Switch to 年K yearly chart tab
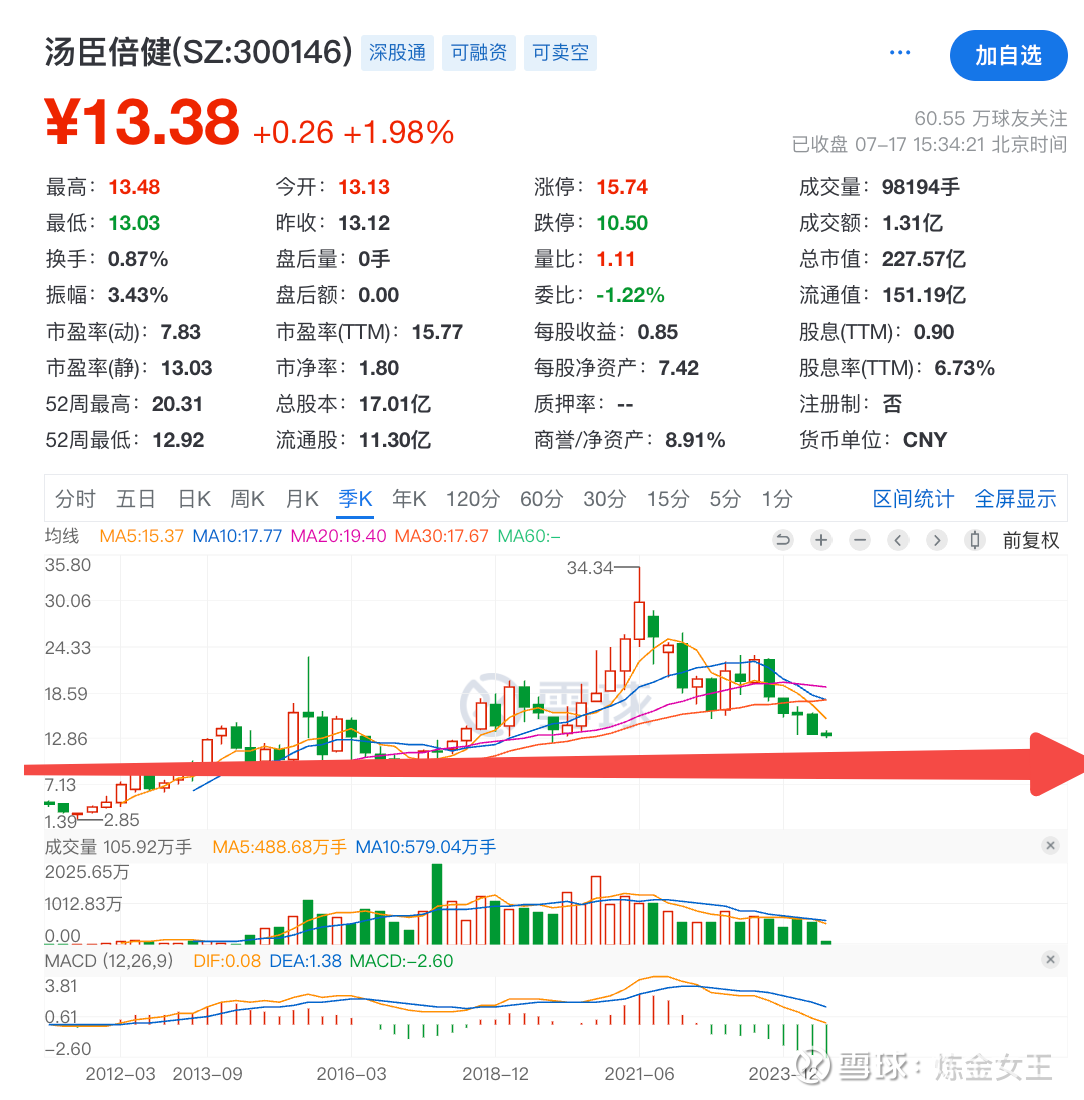The image size is (1084, 1100). point(409,499)
